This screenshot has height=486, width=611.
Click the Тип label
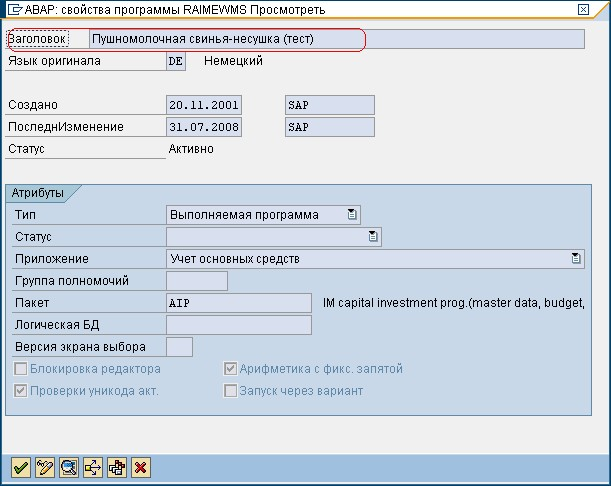pos(25,215)
